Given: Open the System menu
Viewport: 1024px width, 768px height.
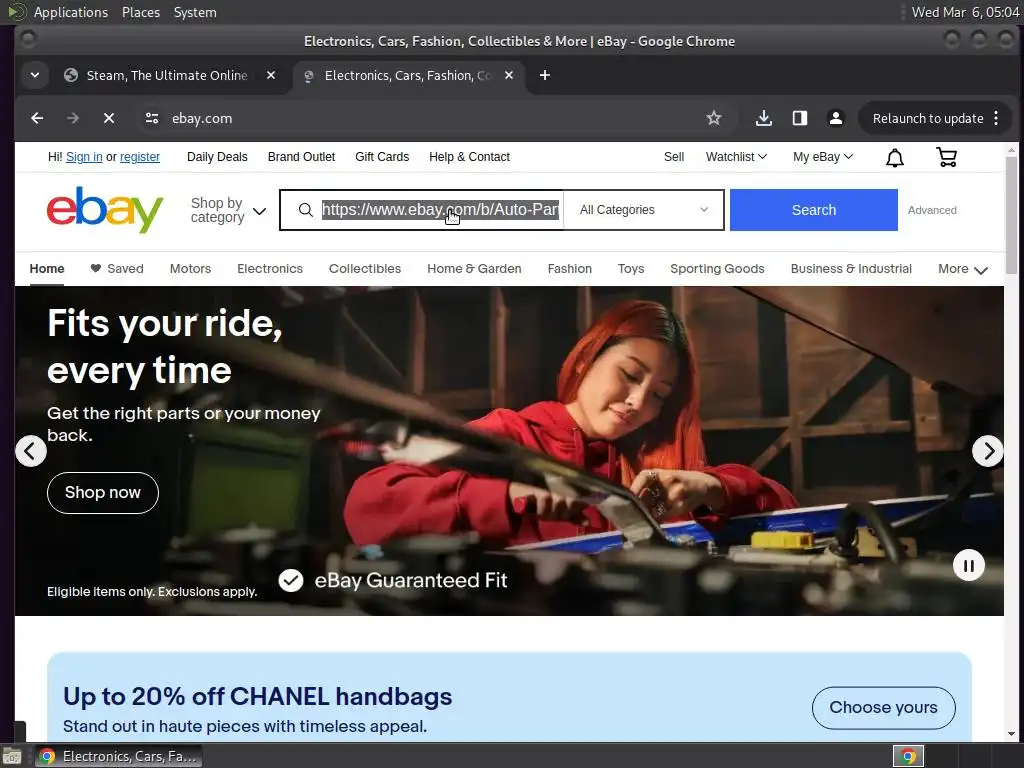Looking at the screenshot, I should (x=195, y=12).
